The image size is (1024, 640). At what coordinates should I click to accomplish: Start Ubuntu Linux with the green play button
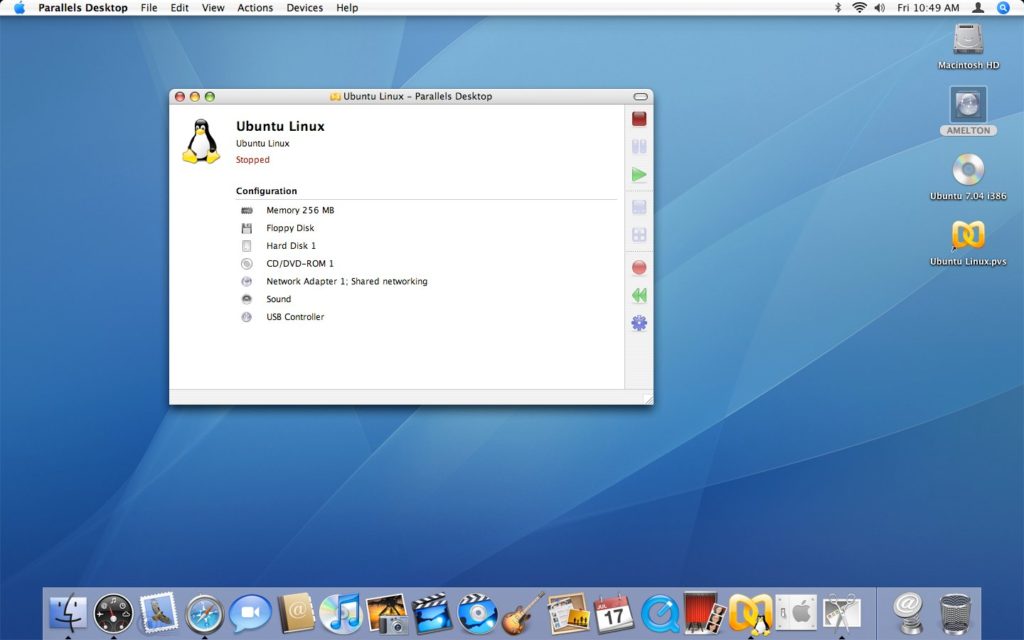(639, 174)
